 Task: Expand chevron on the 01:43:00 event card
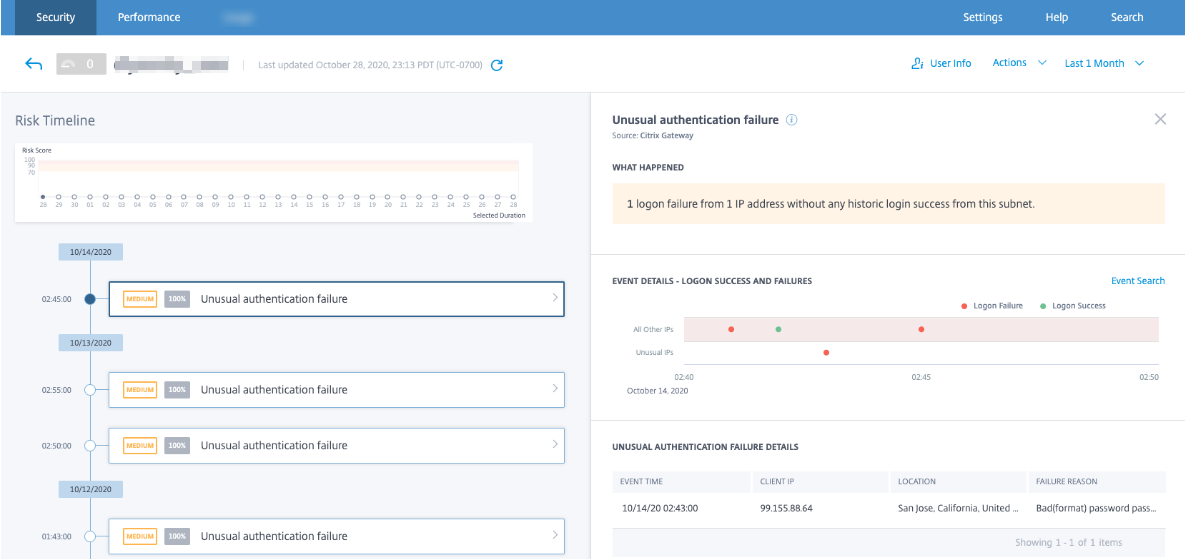555,535
